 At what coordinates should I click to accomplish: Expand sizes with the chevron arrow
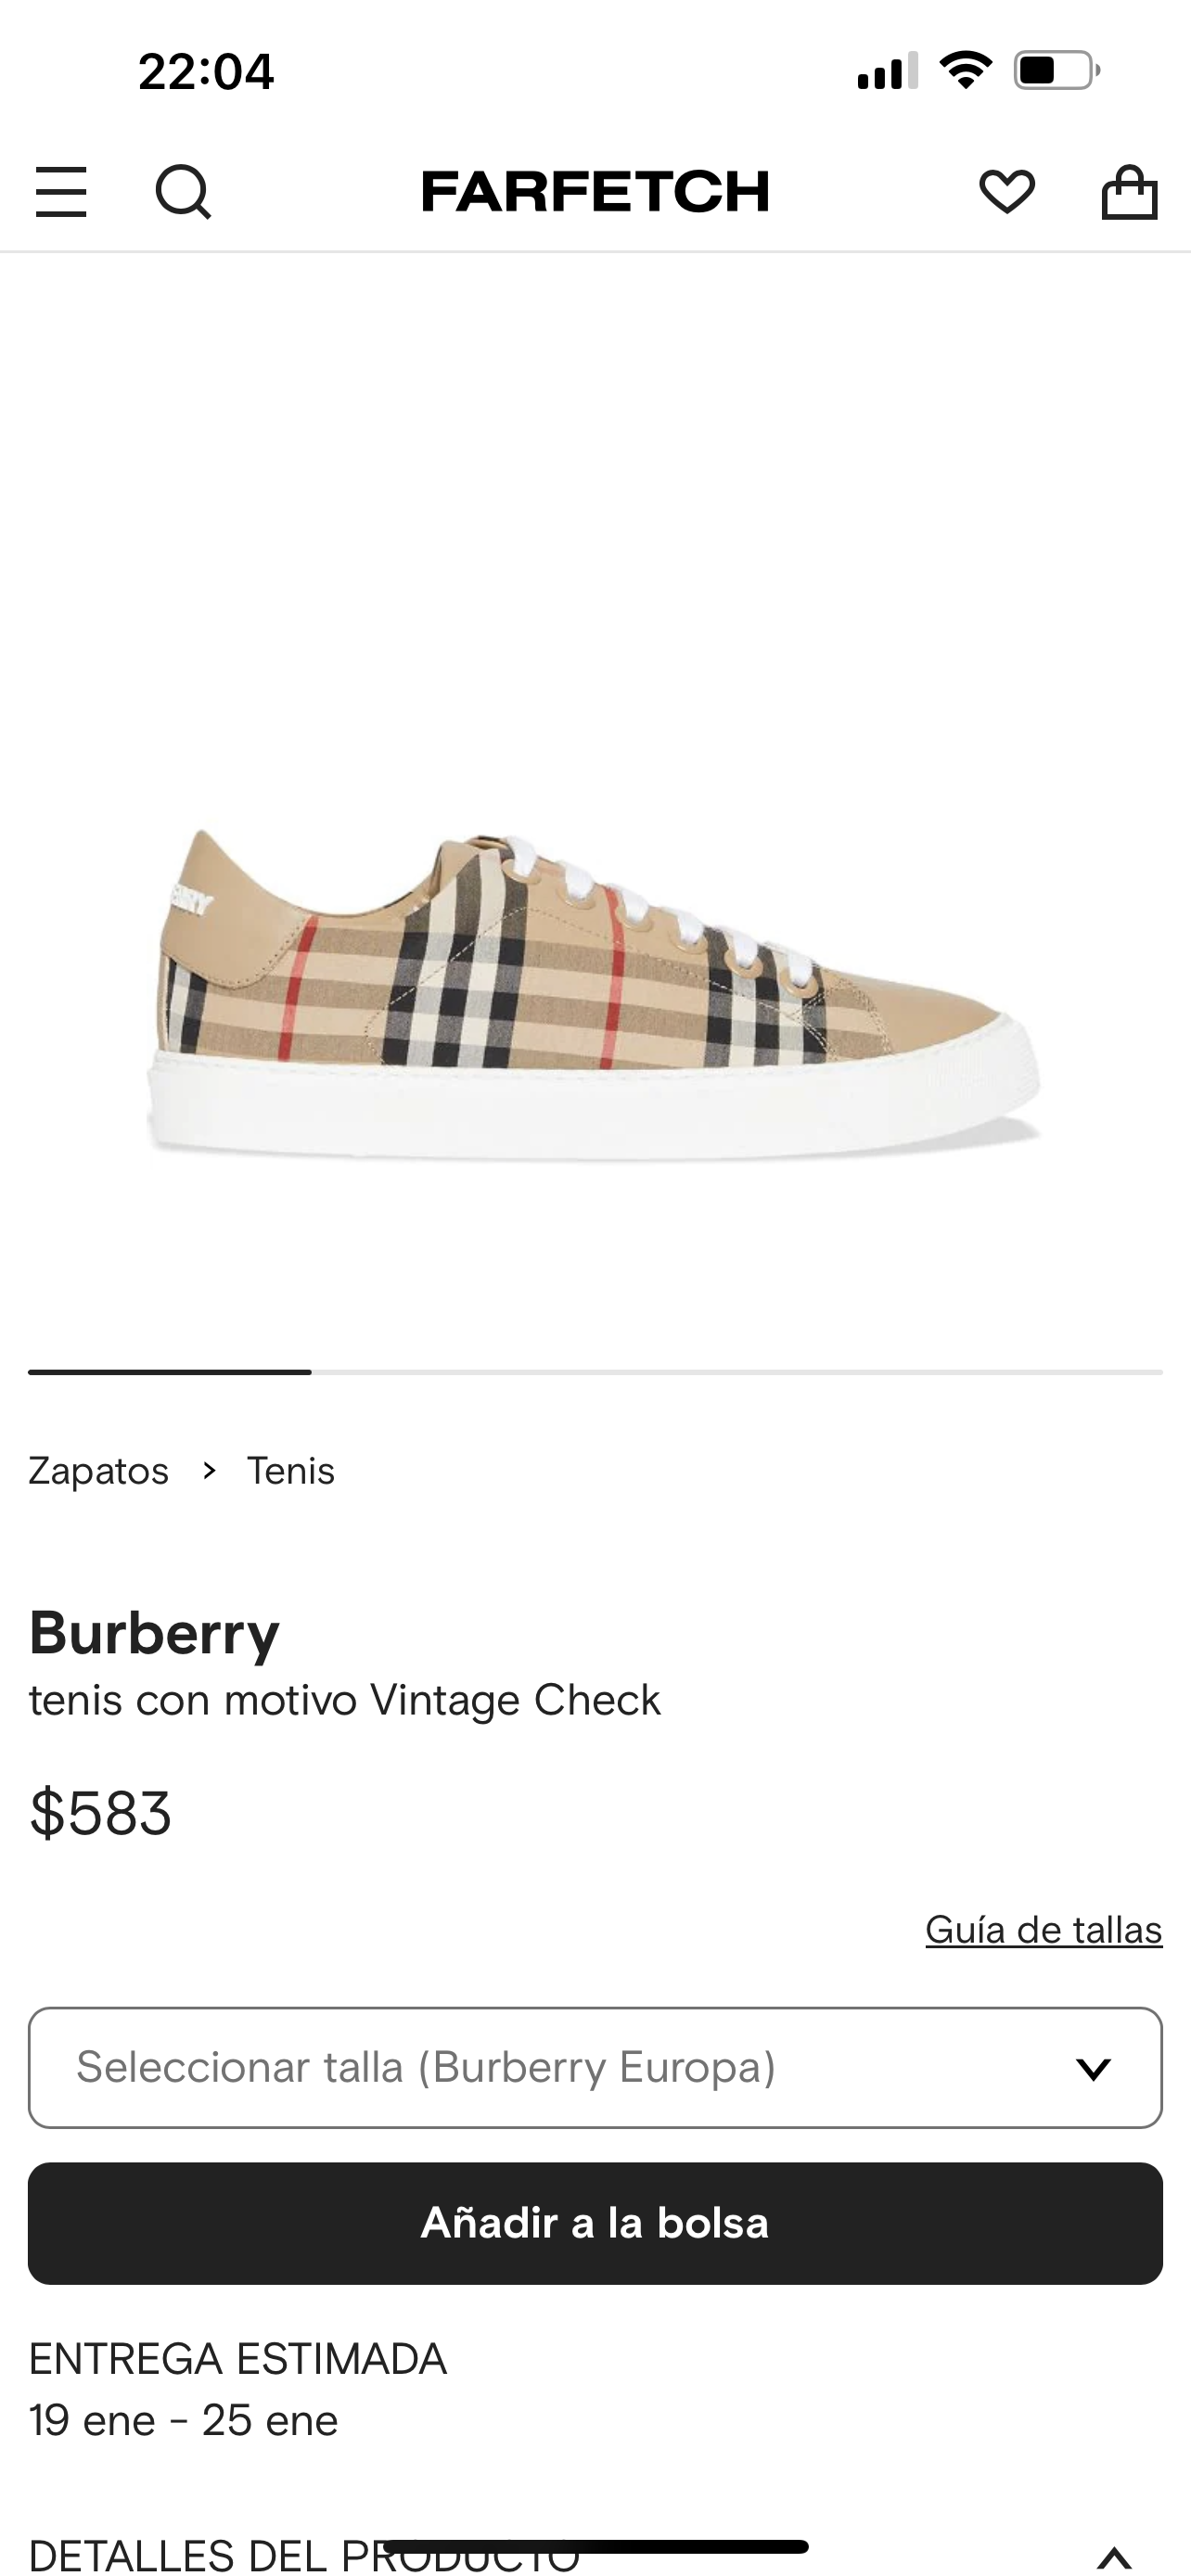(1095, 2067)
